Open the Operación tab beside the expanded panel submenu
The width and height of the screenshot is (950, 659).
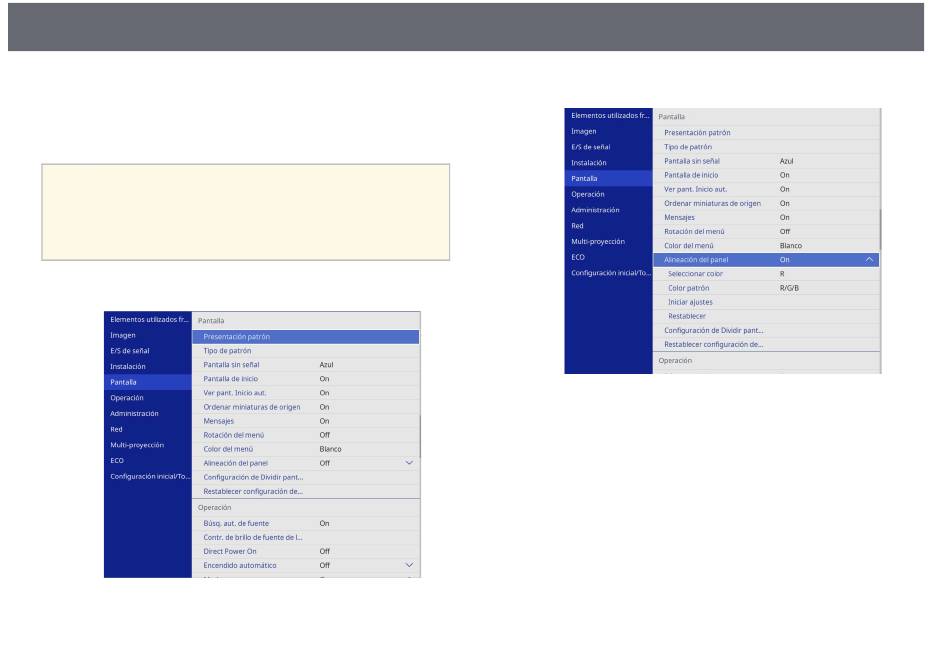pos(587,194)
